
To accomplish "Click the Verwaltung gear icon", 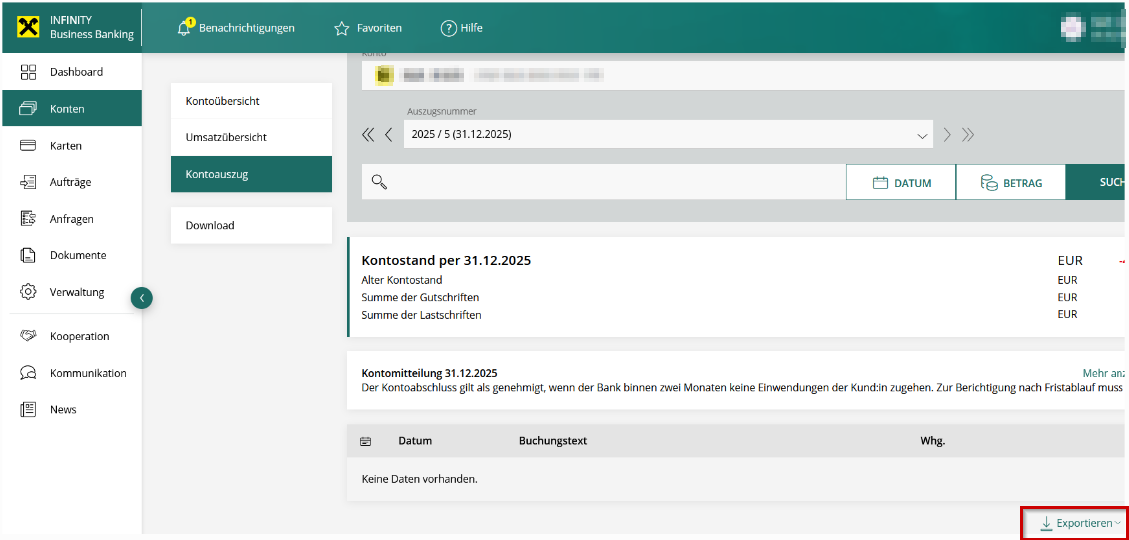I will pos(28,292).
